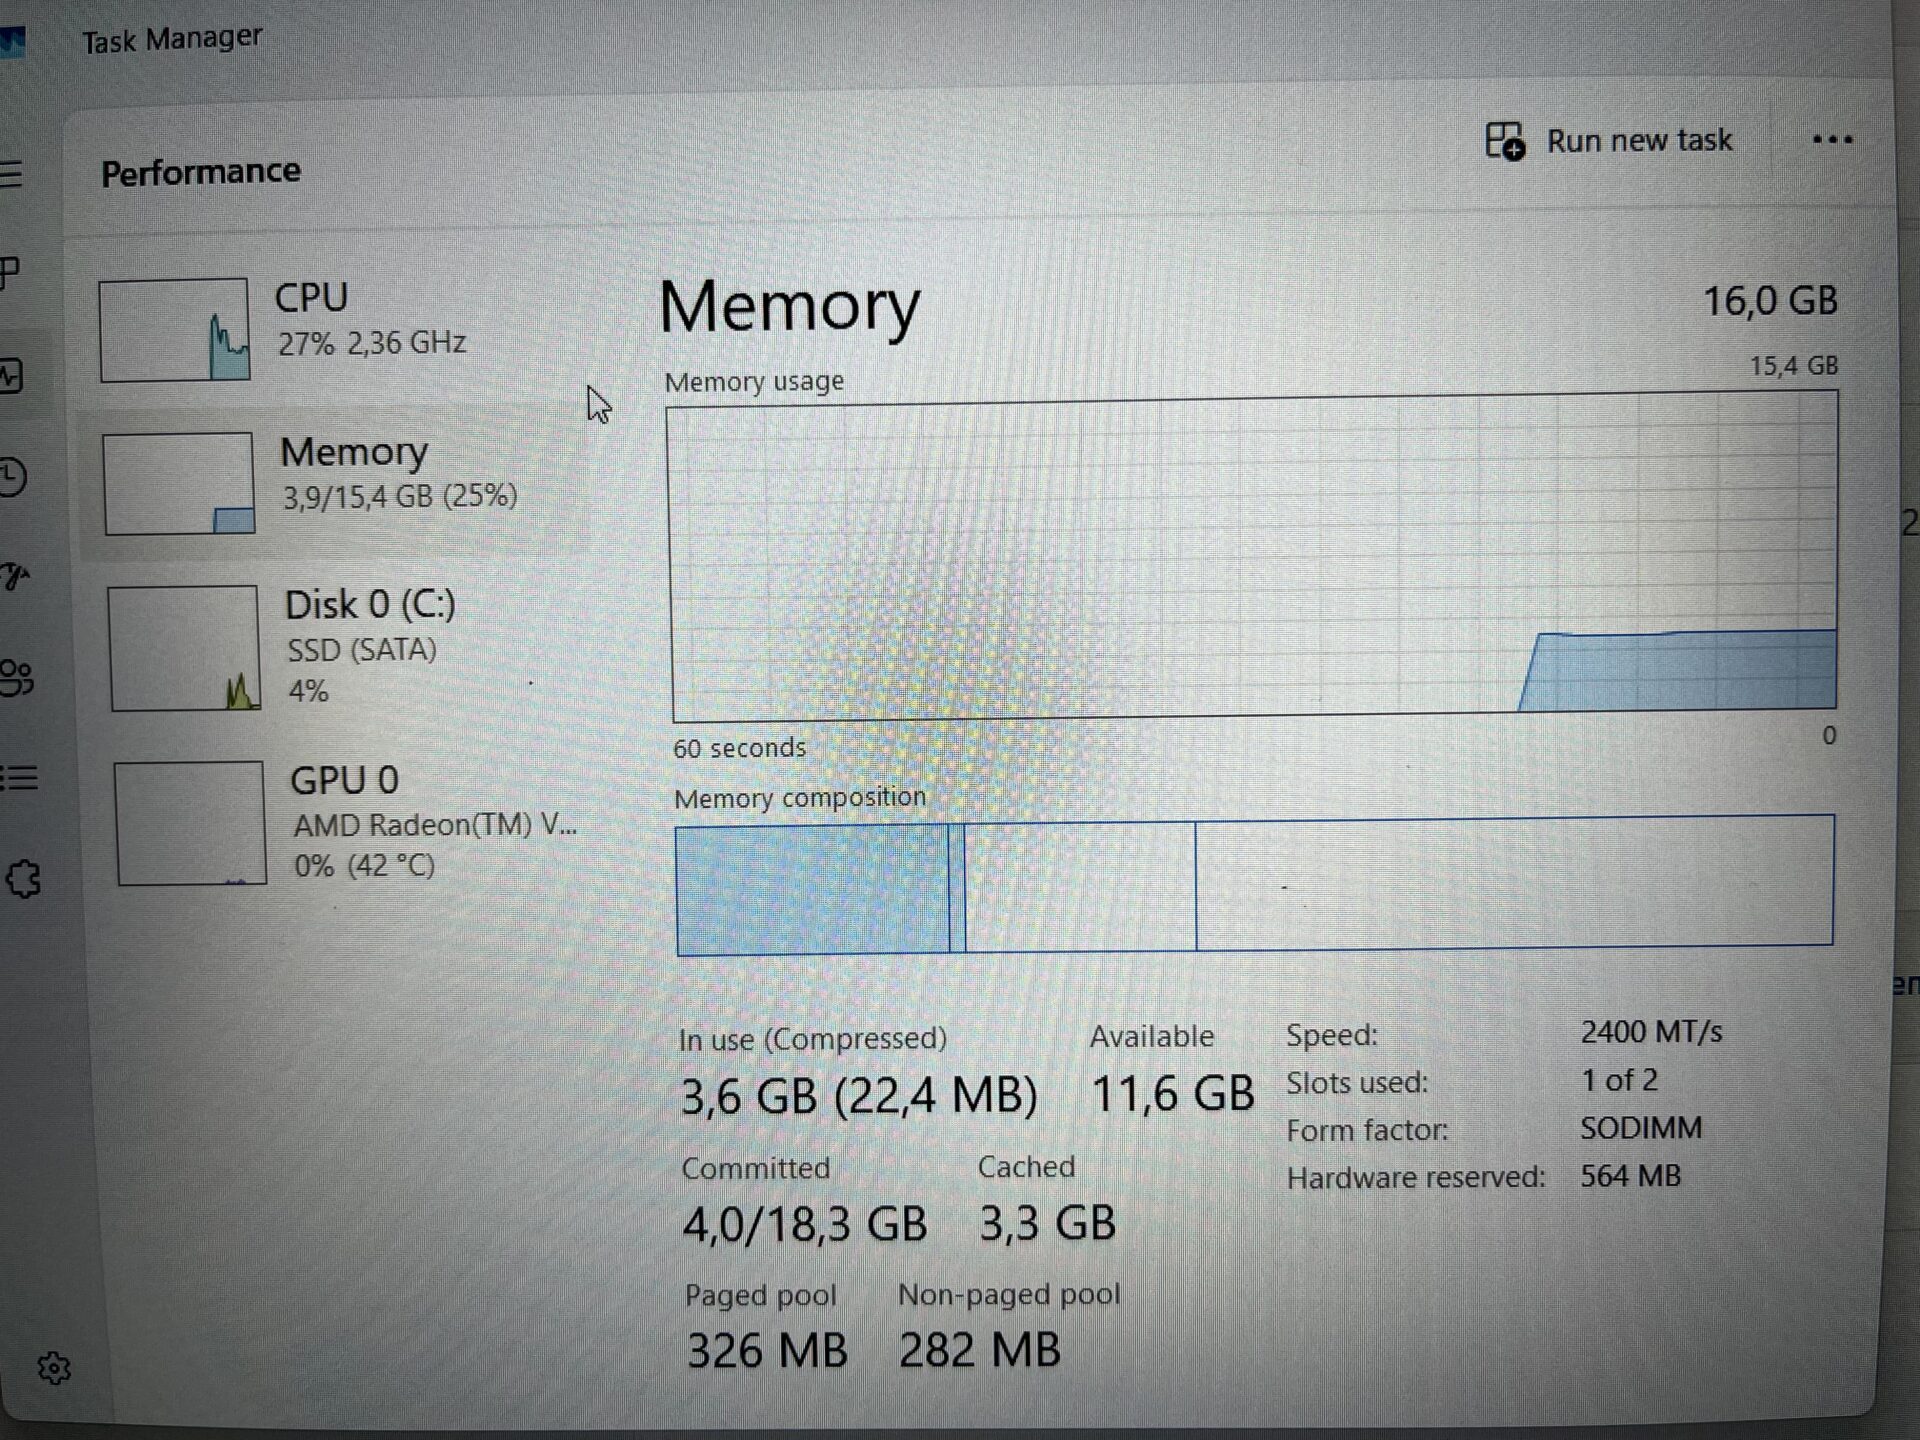Open Task Manager Settings gear

pyautogui.click(x=54, y=1368)
